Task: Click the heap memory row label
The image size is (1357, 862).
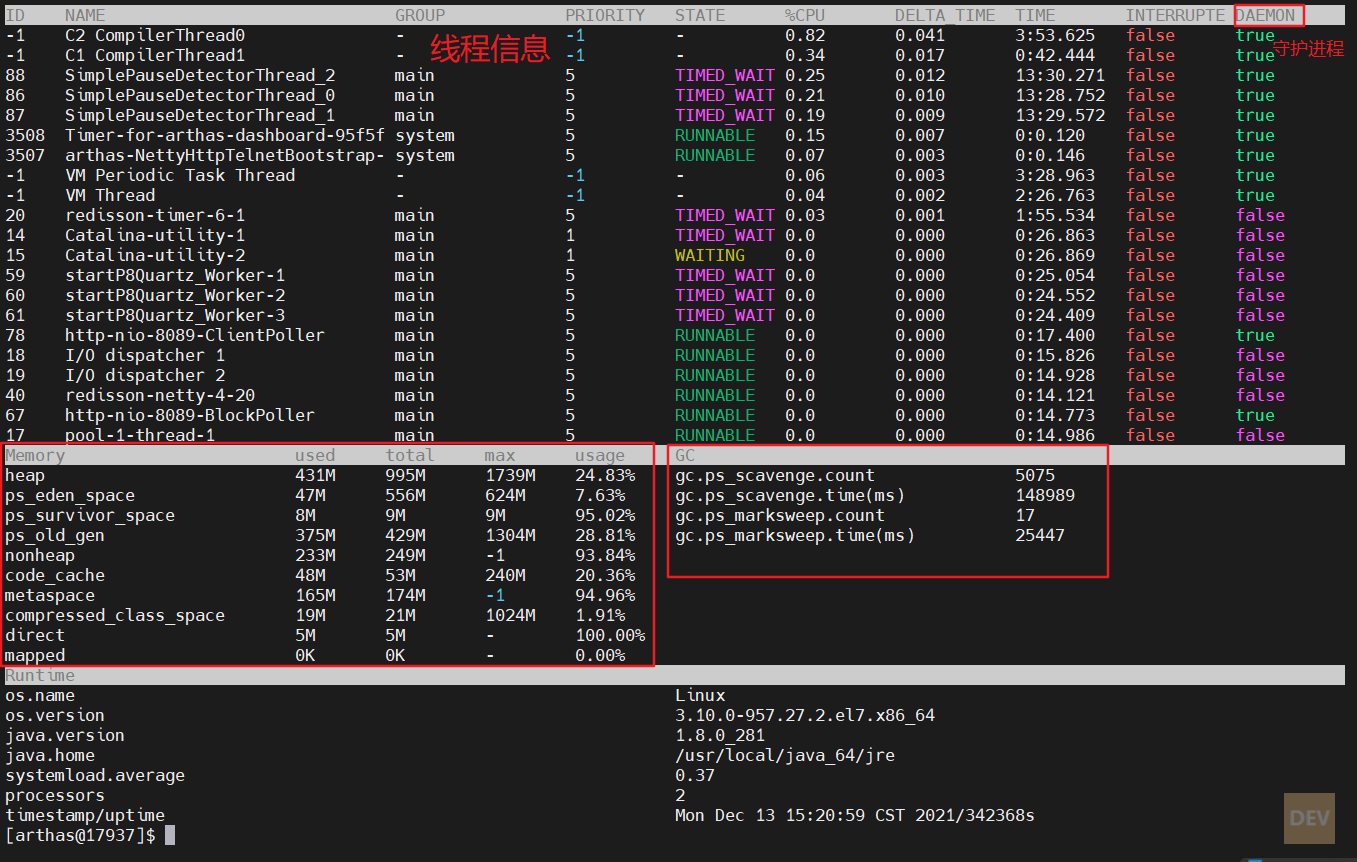Action: (x=25, y=475)
